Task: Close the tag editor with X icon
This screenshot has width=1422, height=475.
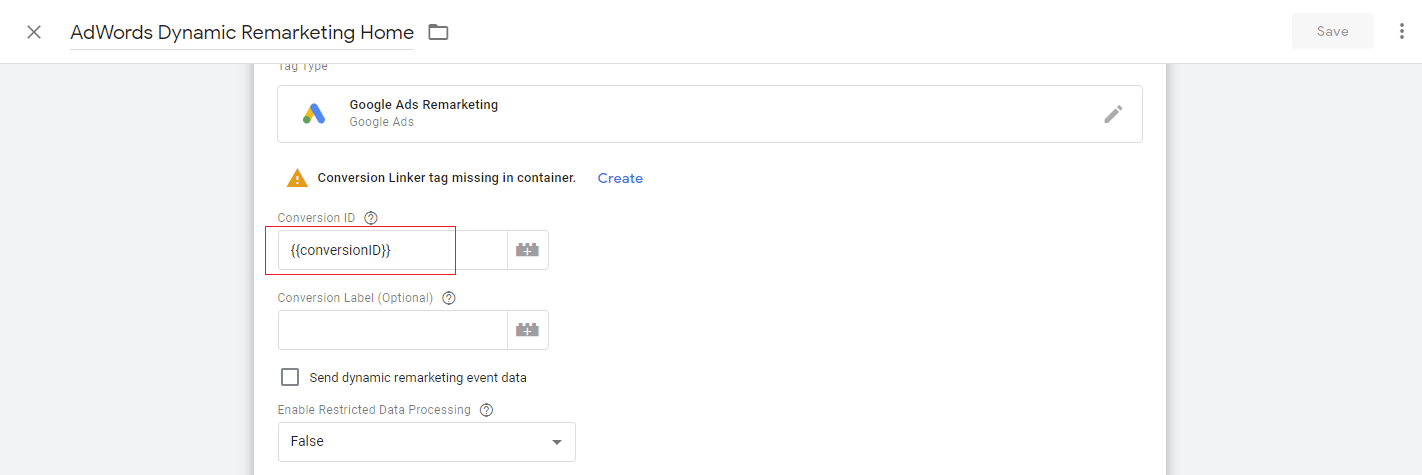Action: [x=34, y=32]
